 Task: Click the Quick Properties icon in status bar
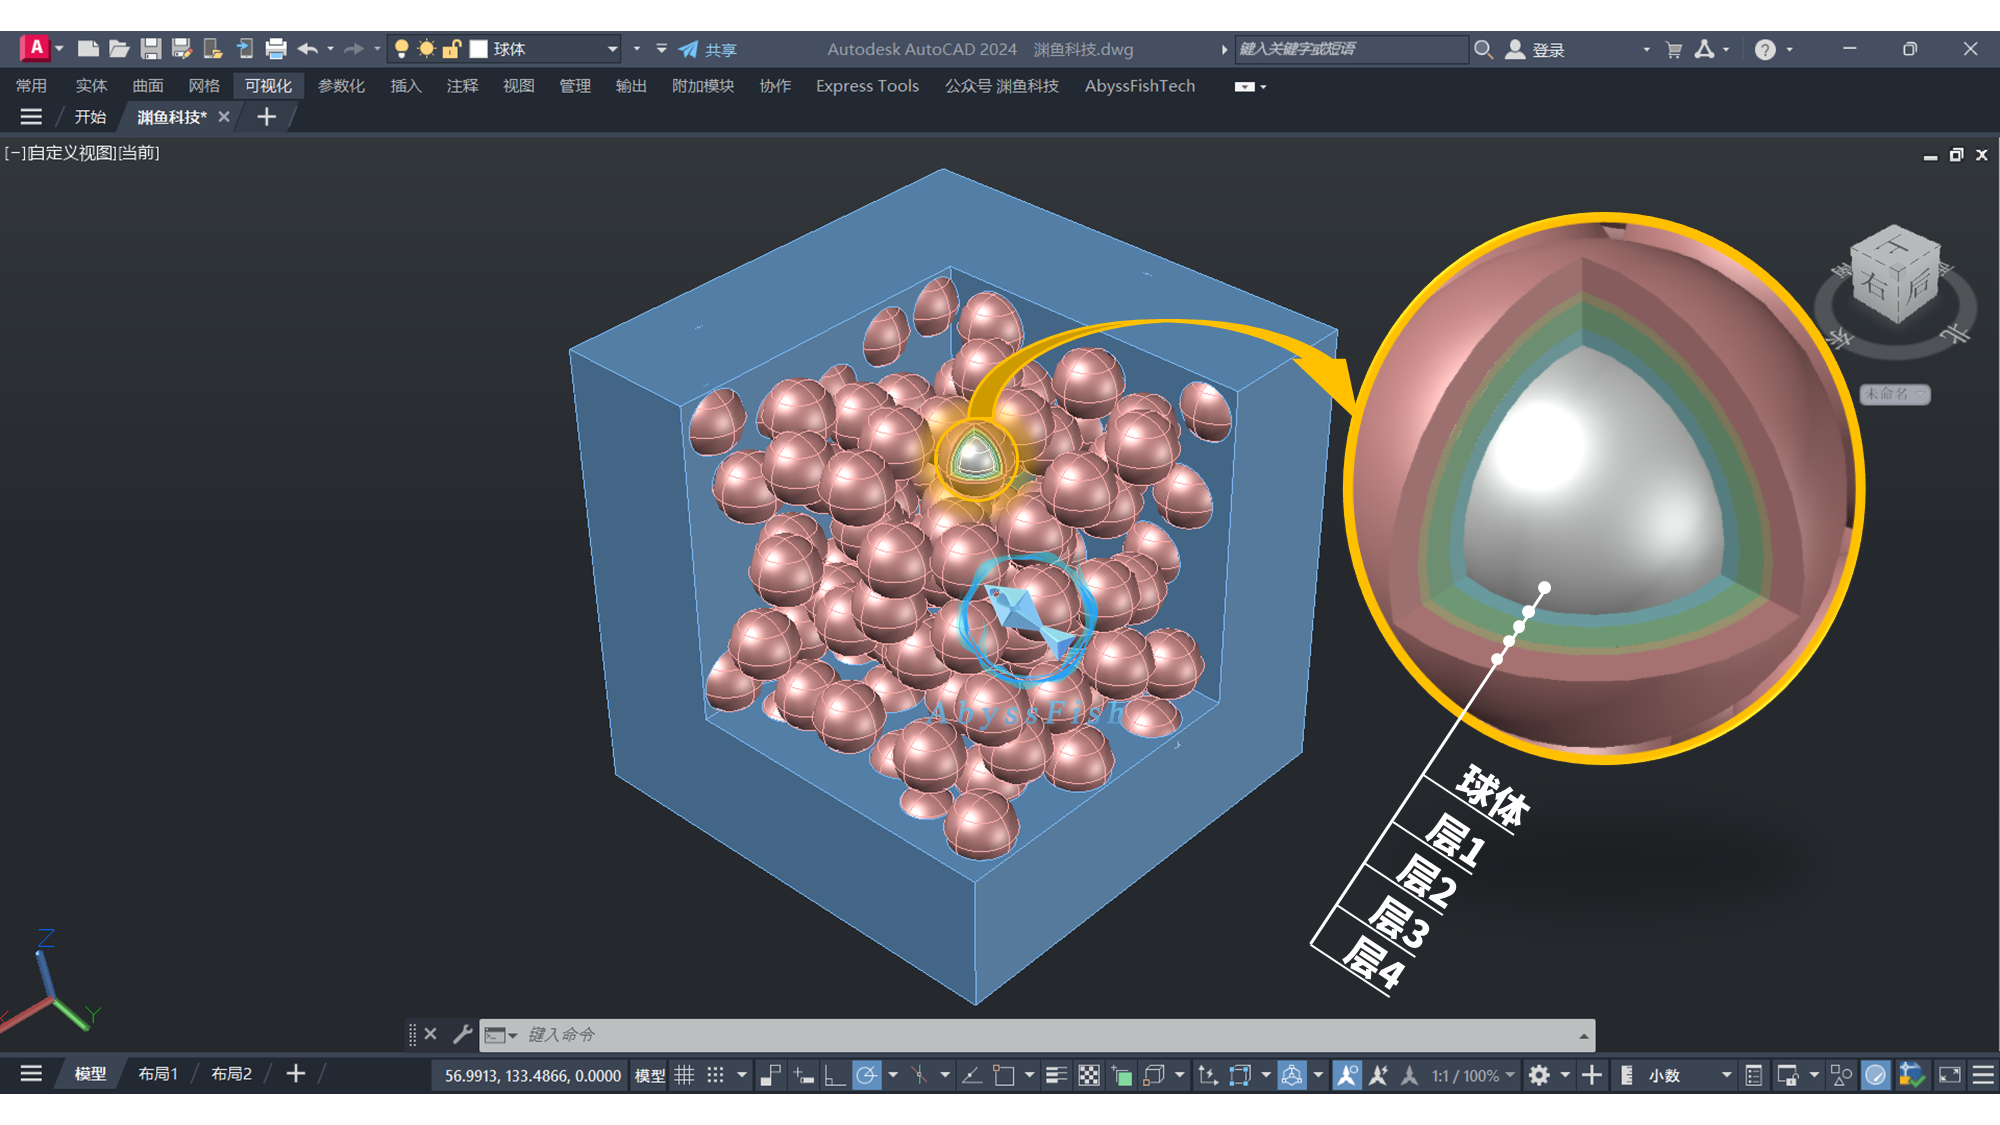coord(1754,1075)
